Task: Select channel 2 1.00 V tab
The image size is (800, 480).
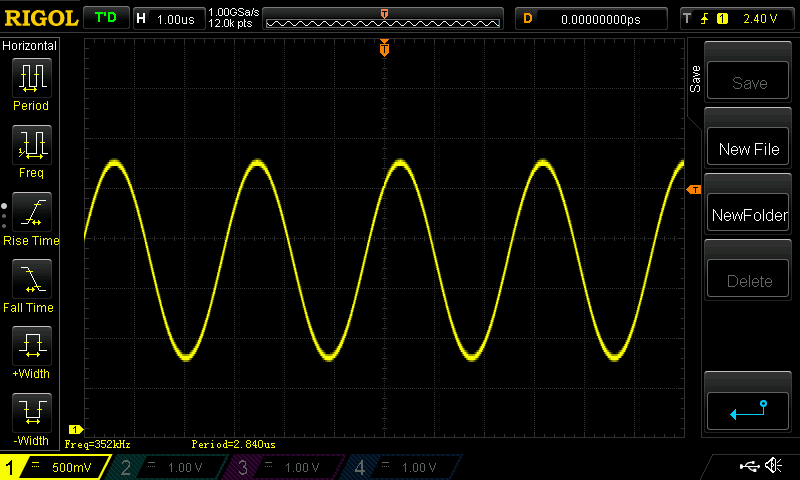Action: click(x=166, y=467)
